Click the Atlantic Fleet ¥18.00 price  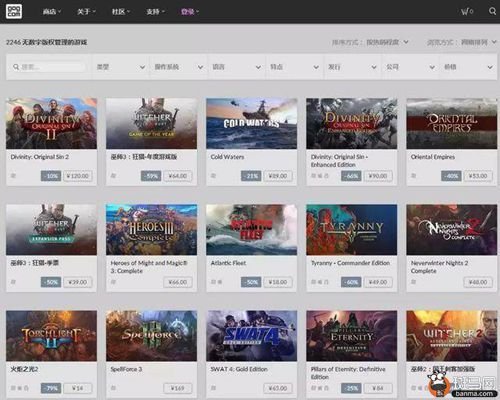[278, 282]
